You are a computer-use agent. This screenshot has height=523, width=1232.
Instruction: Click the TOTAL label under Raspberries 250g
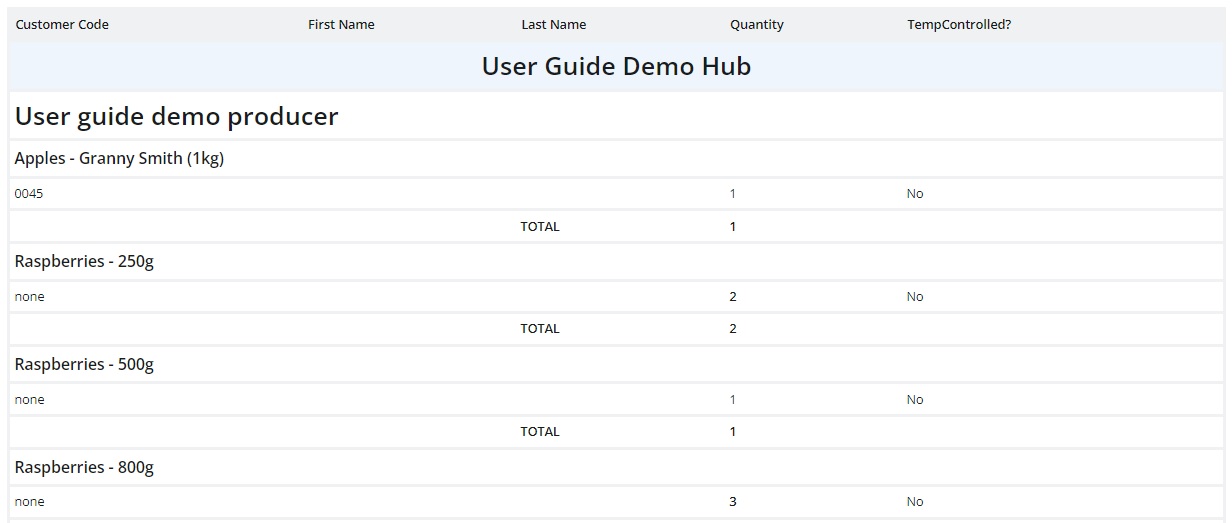pos(539,329)
